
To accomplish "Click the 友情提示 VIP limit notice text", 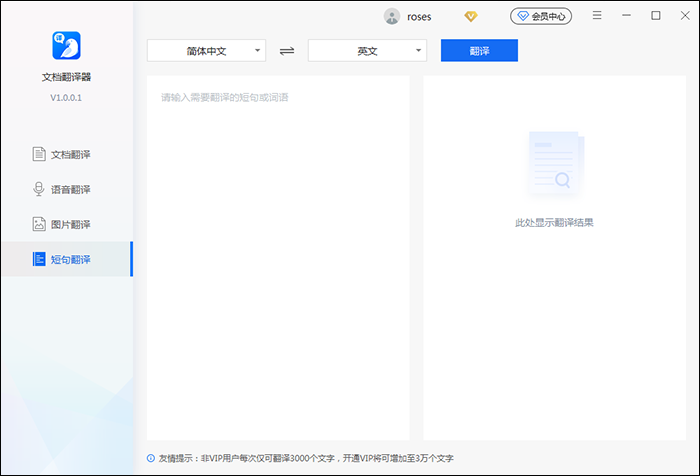I will [306, 458].
